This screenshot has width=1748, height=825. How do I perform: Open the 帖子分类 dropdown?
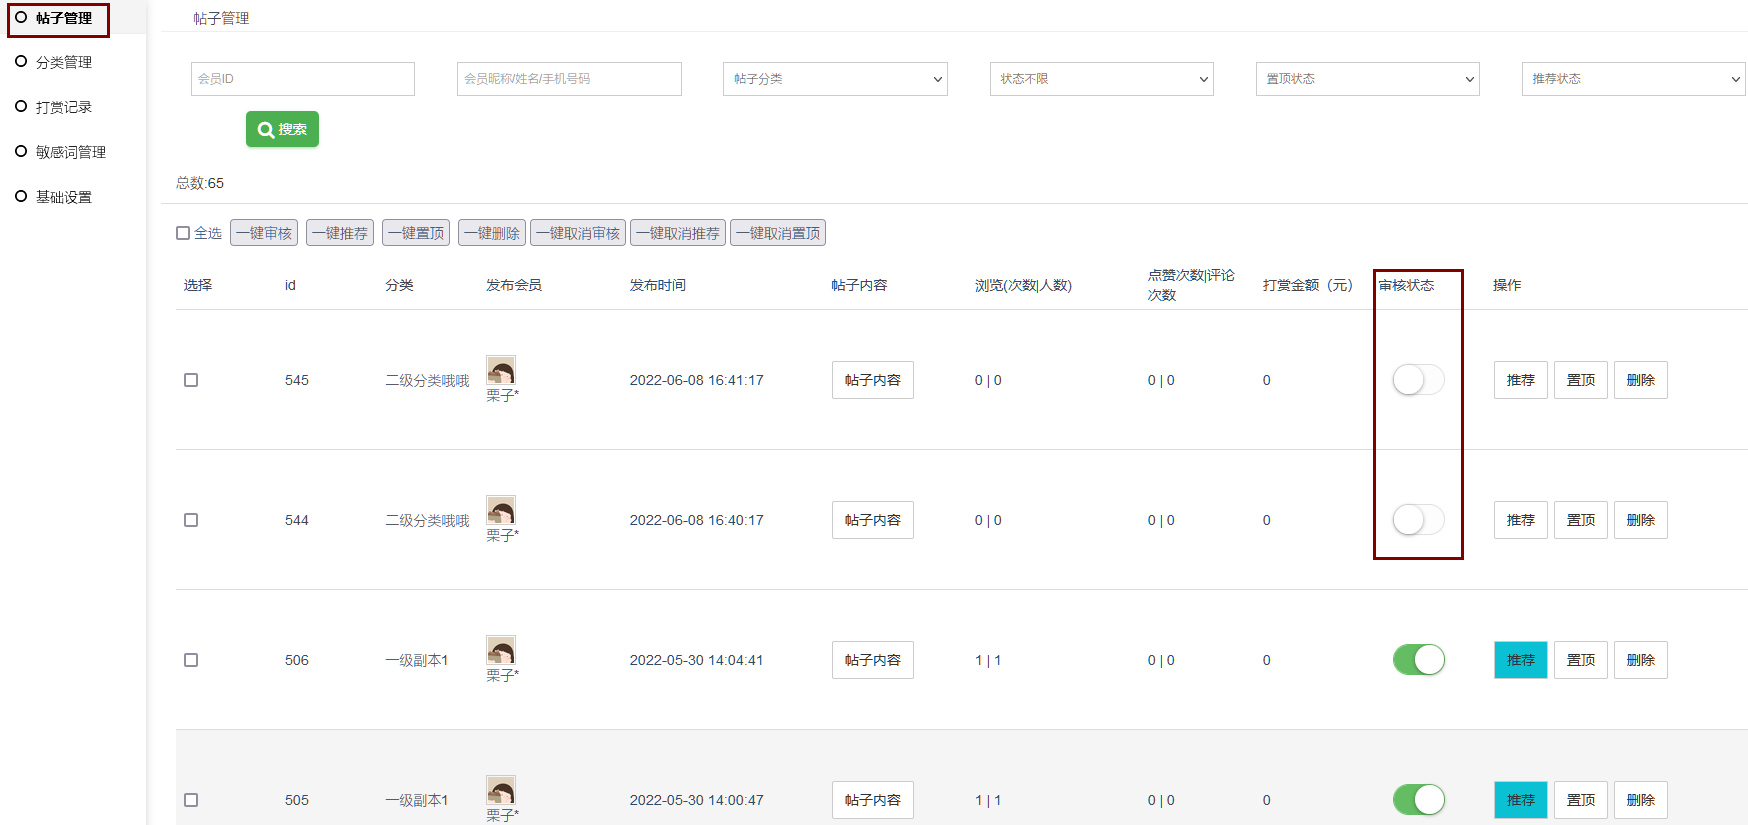[834, 79]
